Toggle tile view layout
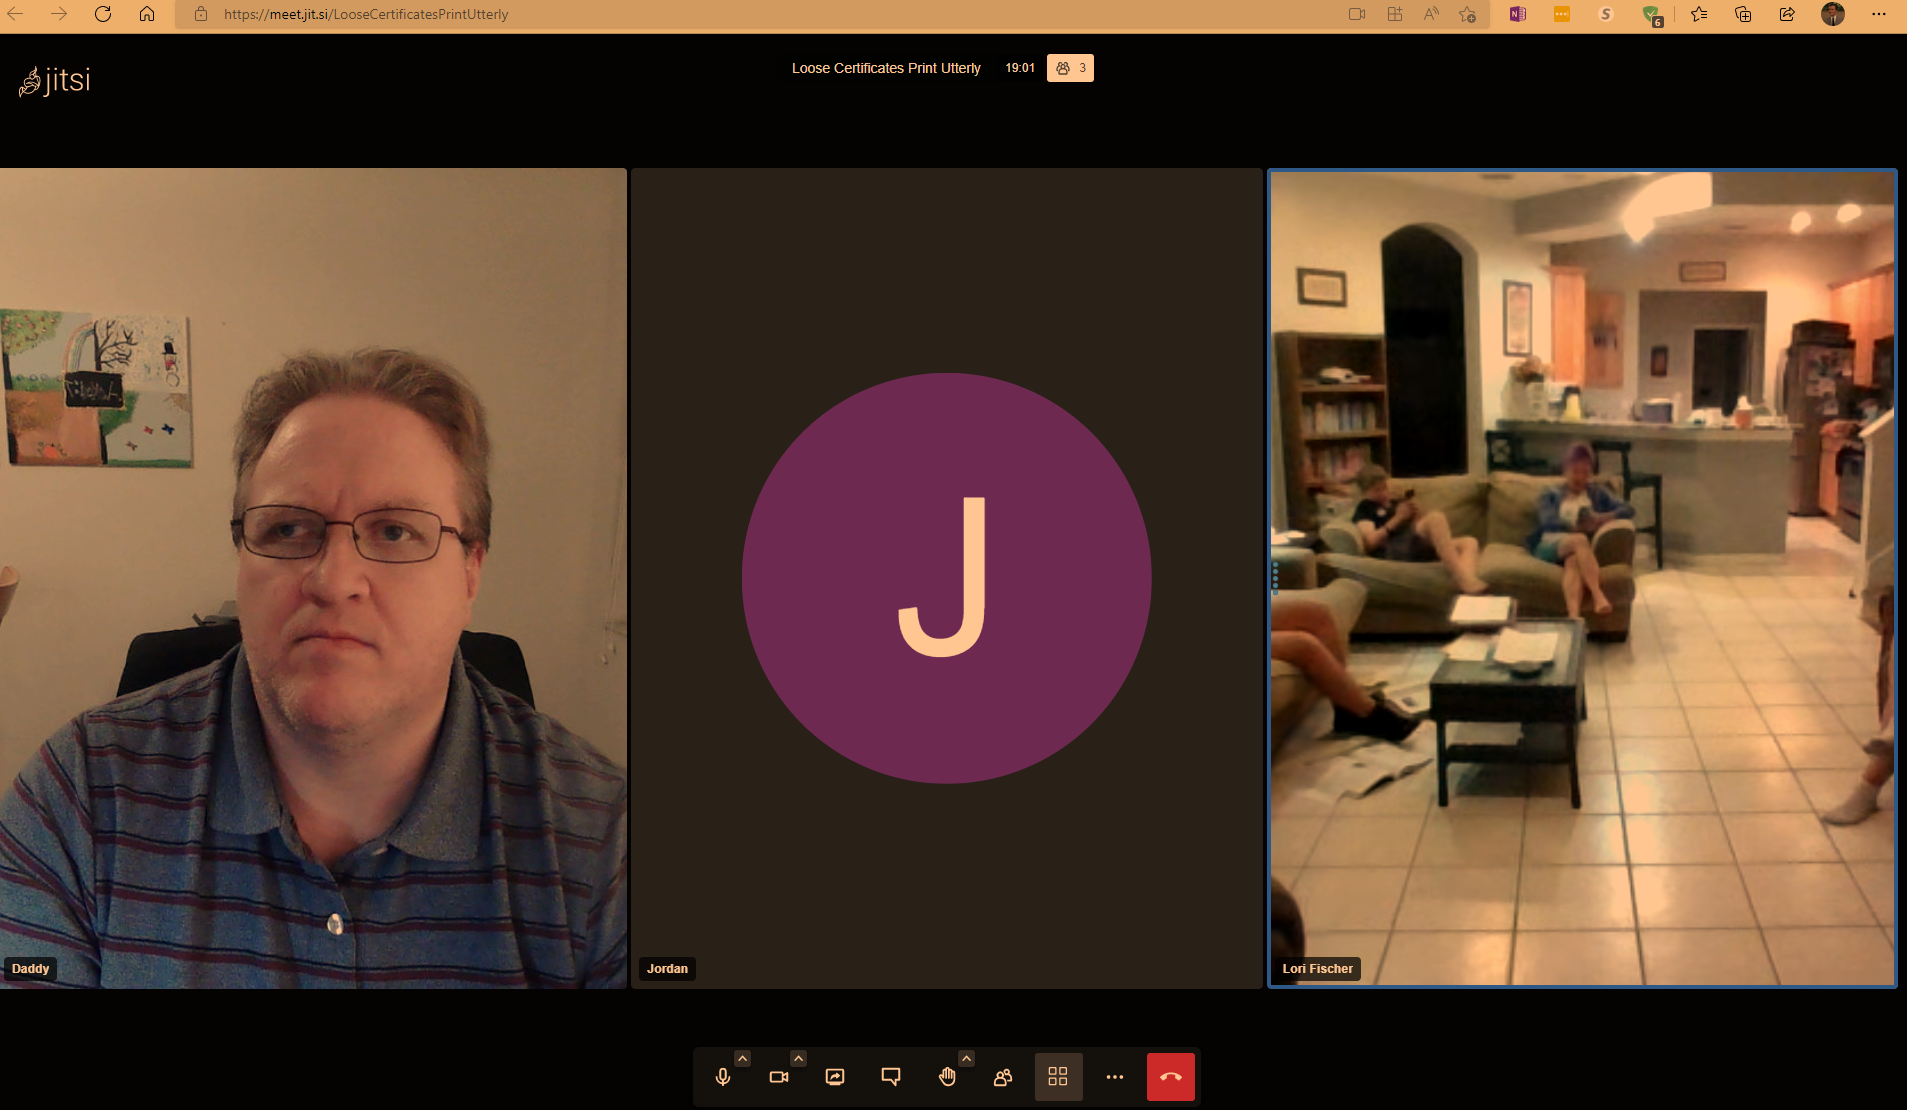This screenshot has height=1110, width=1907. coord(1058,1077)
